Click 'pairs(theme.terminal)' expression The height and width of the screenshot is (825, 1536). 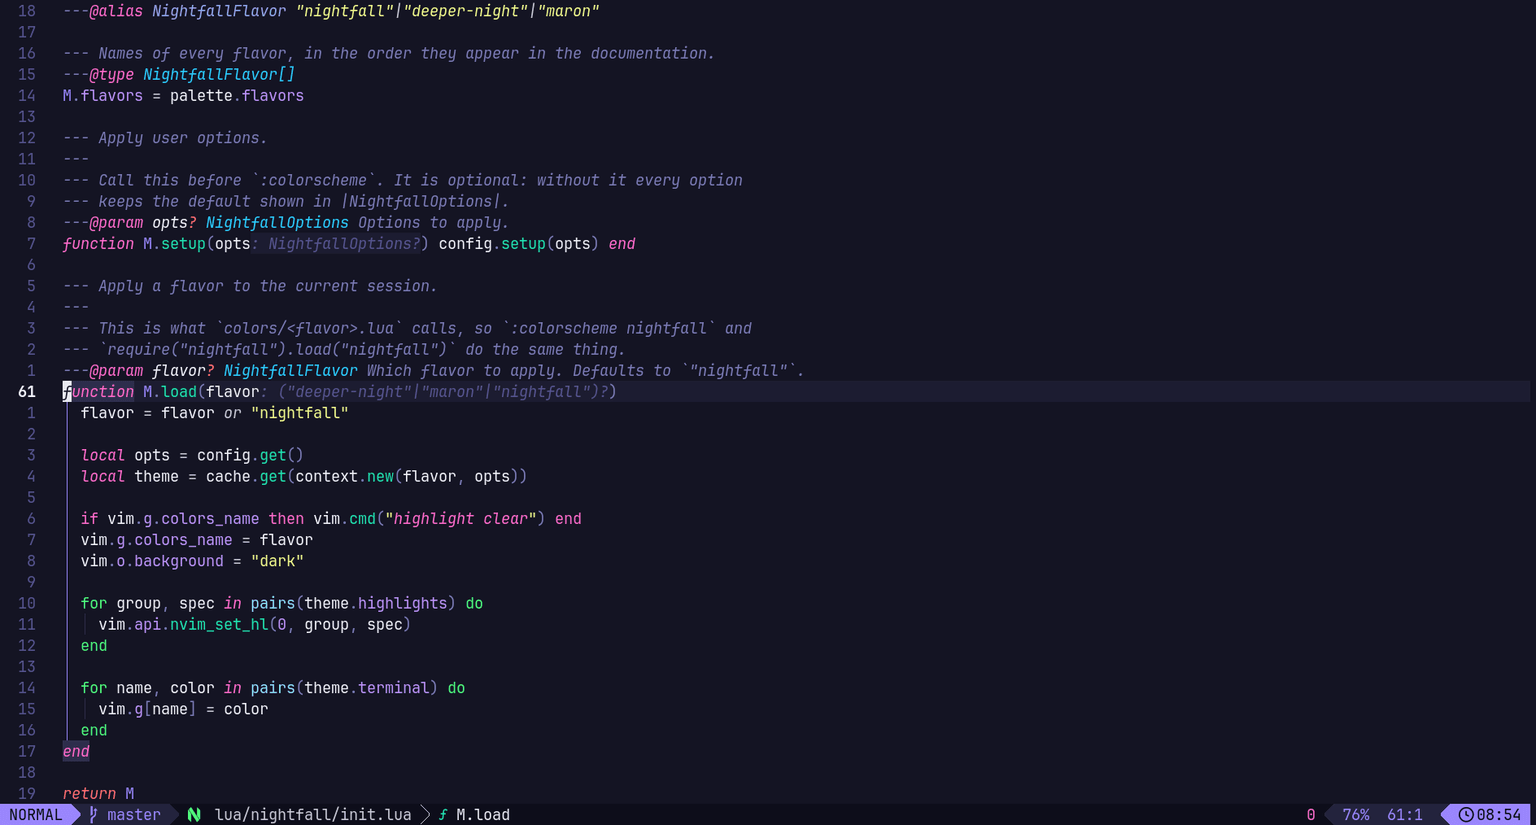[x=345, y=688]
